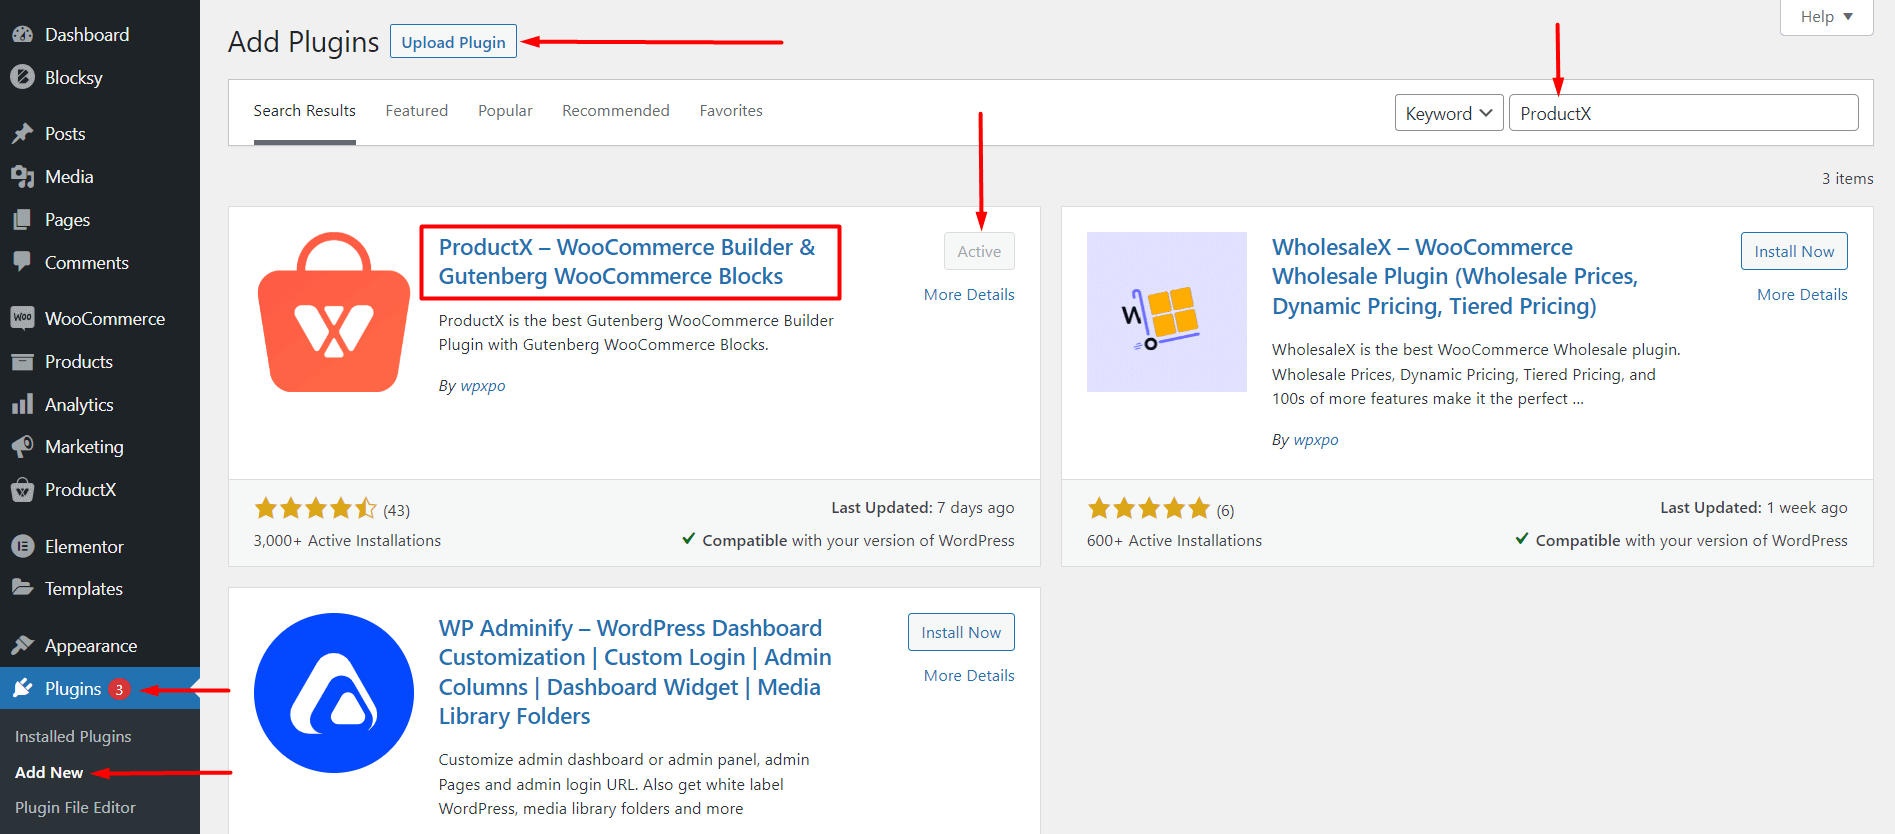Open the ProductX WooCommerce Builder title link

[x=627, y=262]
